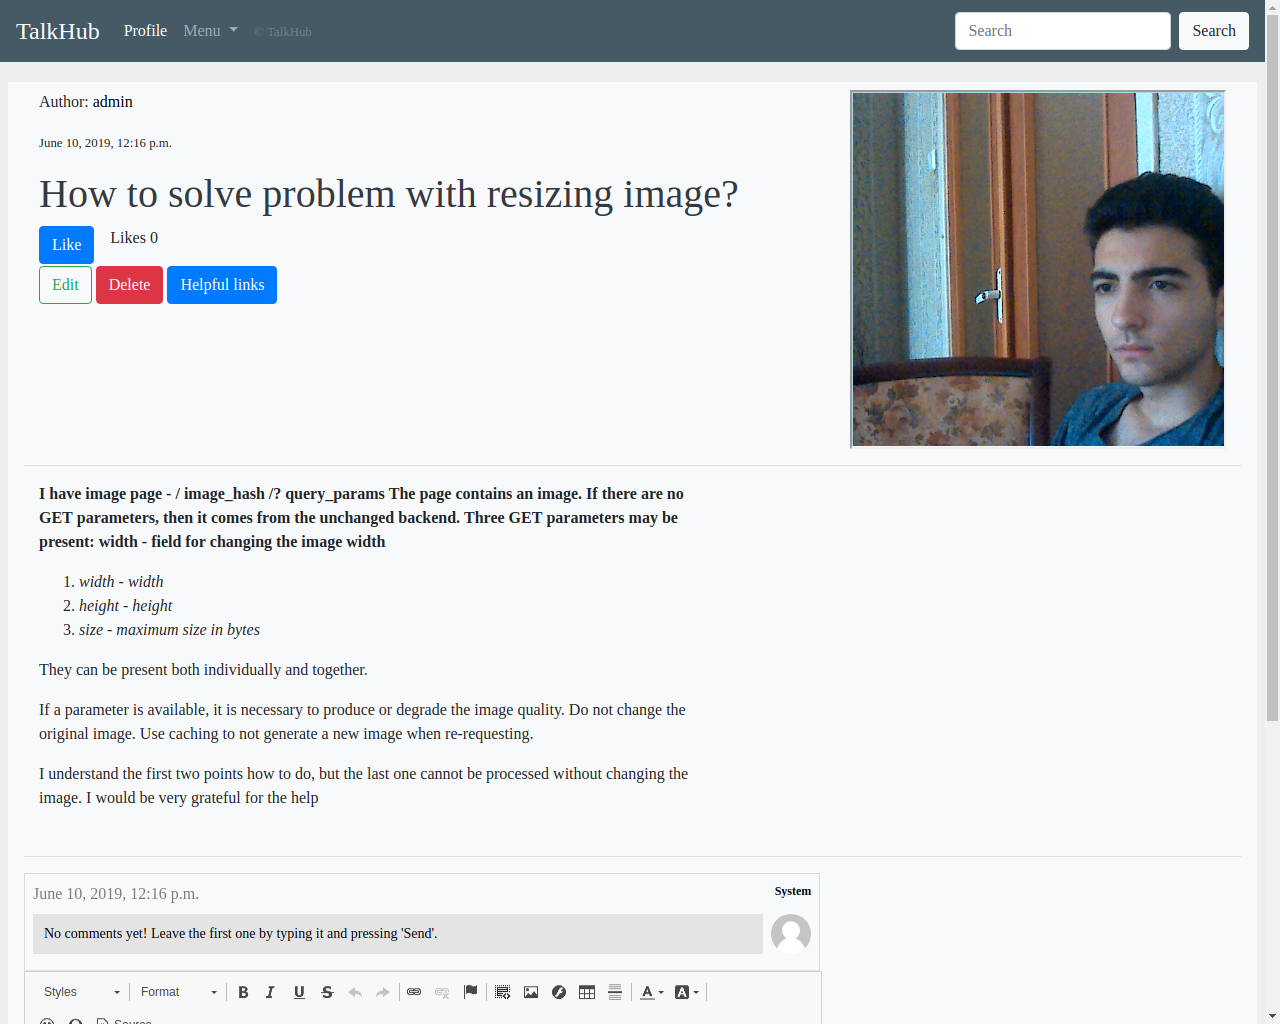Apply underline formatting in comment editor
1280x1024 pixels.
(x=299, y=992)
